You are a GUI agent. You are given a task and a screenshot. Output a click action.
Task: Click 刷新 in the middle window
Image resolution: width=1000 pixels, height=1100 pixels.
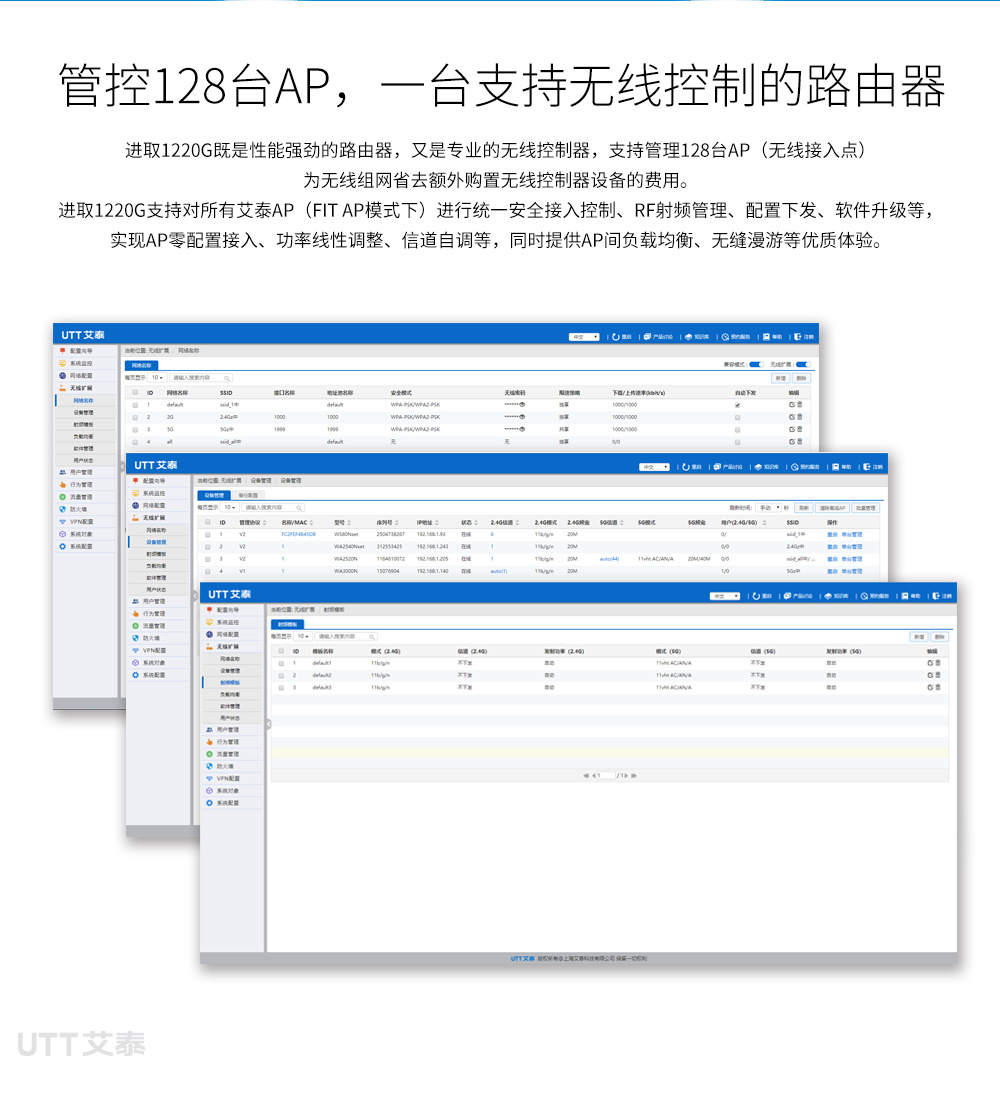(x=804, y=508)
